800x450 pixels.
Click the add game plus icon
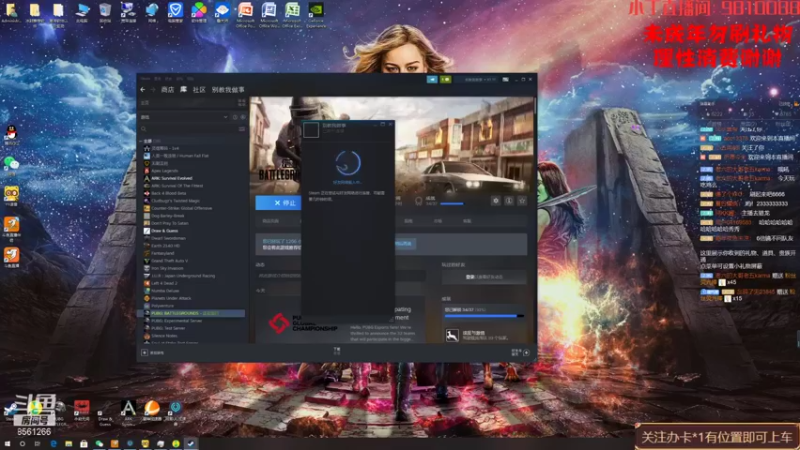[x=144, y=353]
